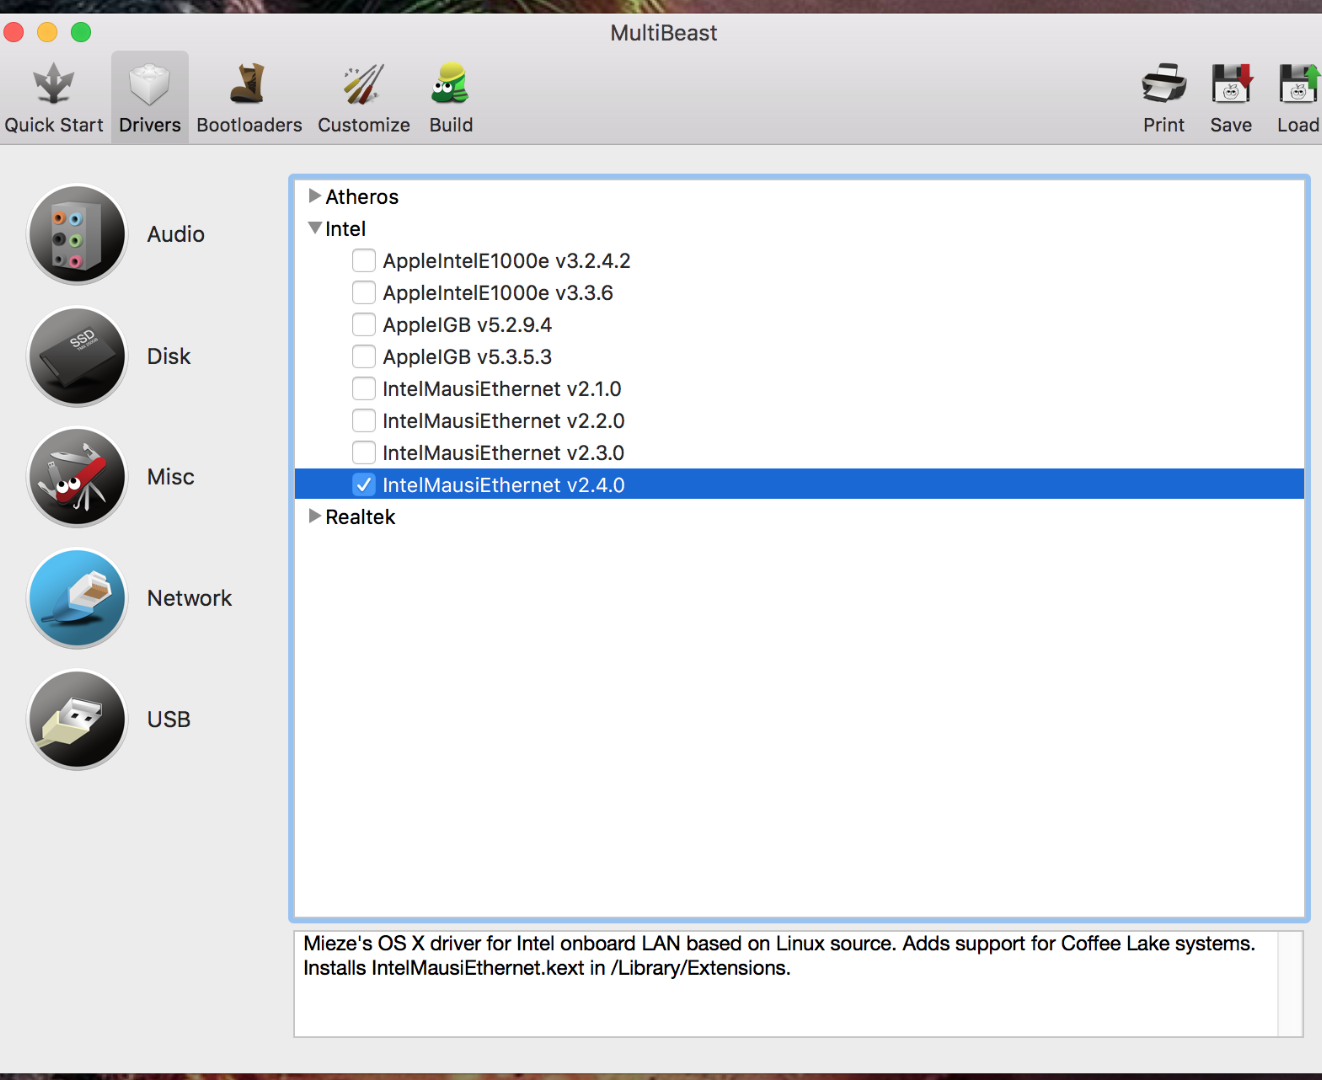
Task: Click the USB category label
Action: coord(169,719)
